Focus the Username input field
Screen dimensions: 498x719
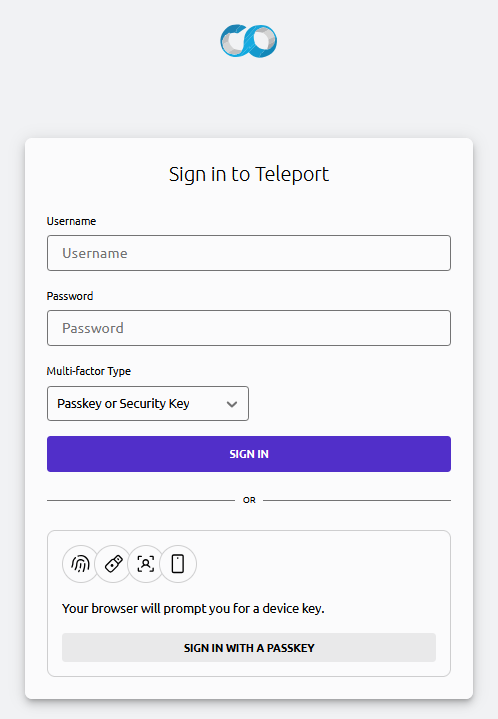pyautogui.click(x=249, y=253)
